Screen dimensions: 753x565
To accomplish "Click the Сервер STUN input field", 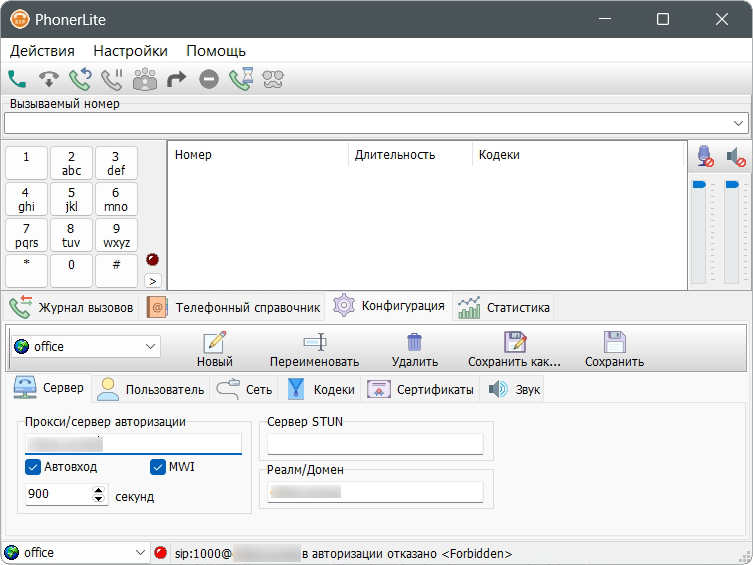I will pyautogui.click(x=375, y=444).
